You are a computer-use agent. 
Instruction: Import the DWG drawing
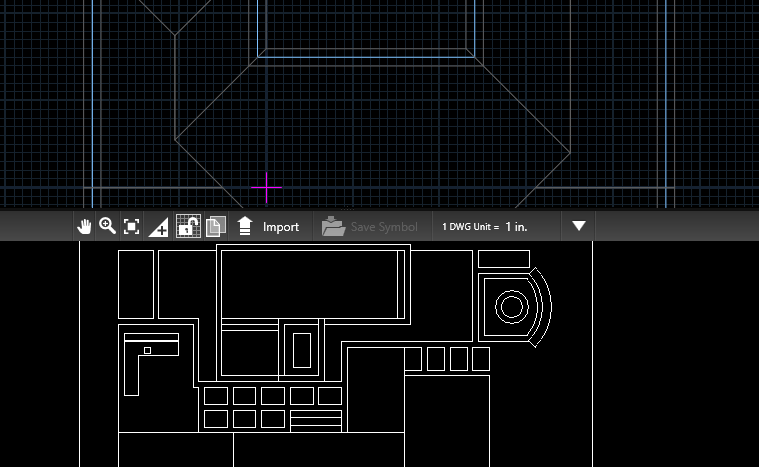point(268,226)
